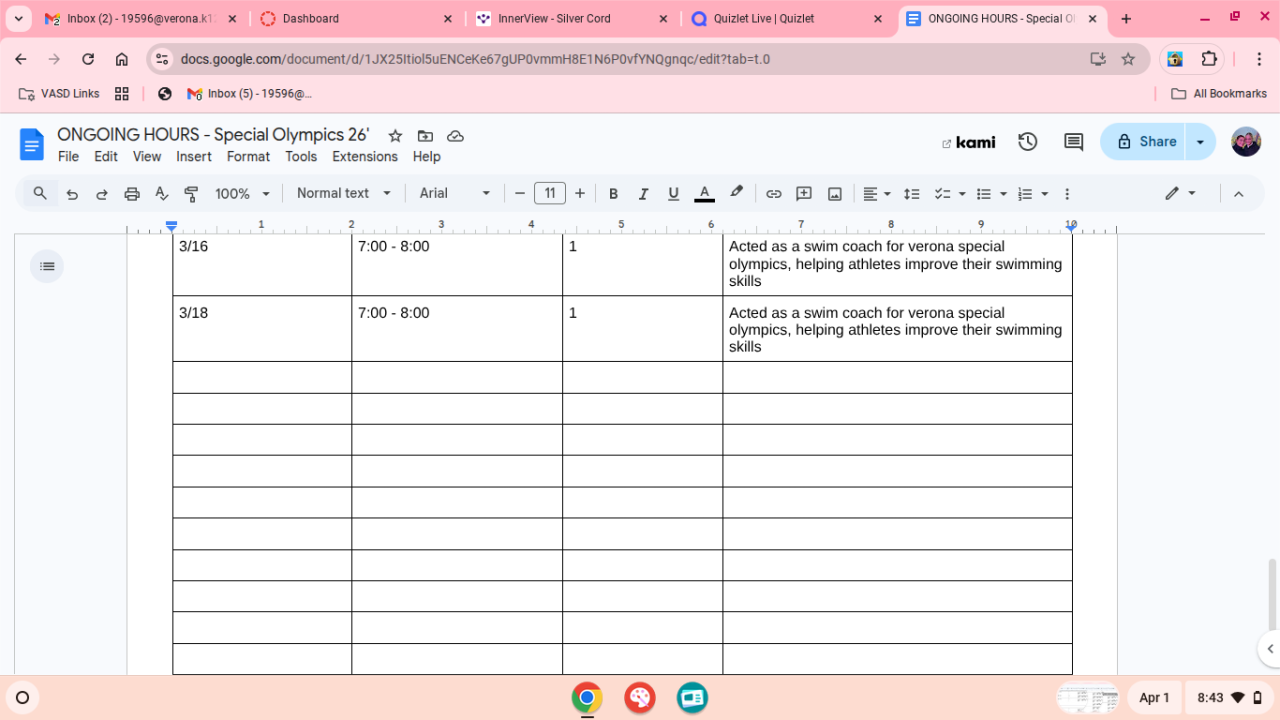Bookmark this page with the star icon
Image resolution: width=1280 pixels, height=720 pixels.
coord(1128,59)
